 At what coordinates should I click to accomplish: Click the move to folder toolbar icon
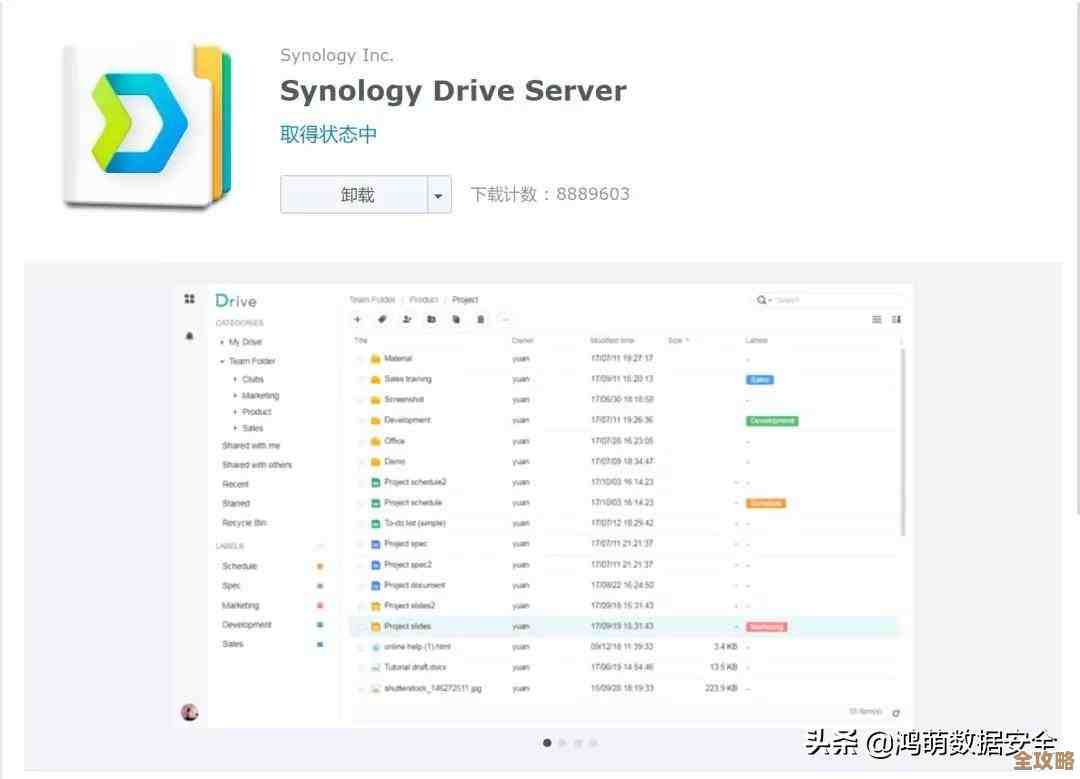coord(430,319)
